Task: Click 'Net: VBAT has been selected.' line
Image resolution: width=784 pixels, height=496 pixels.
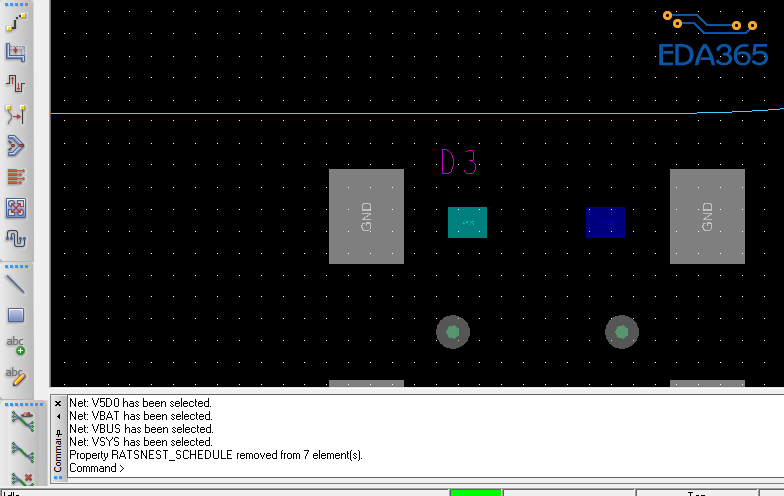Action: click(141, 416)
